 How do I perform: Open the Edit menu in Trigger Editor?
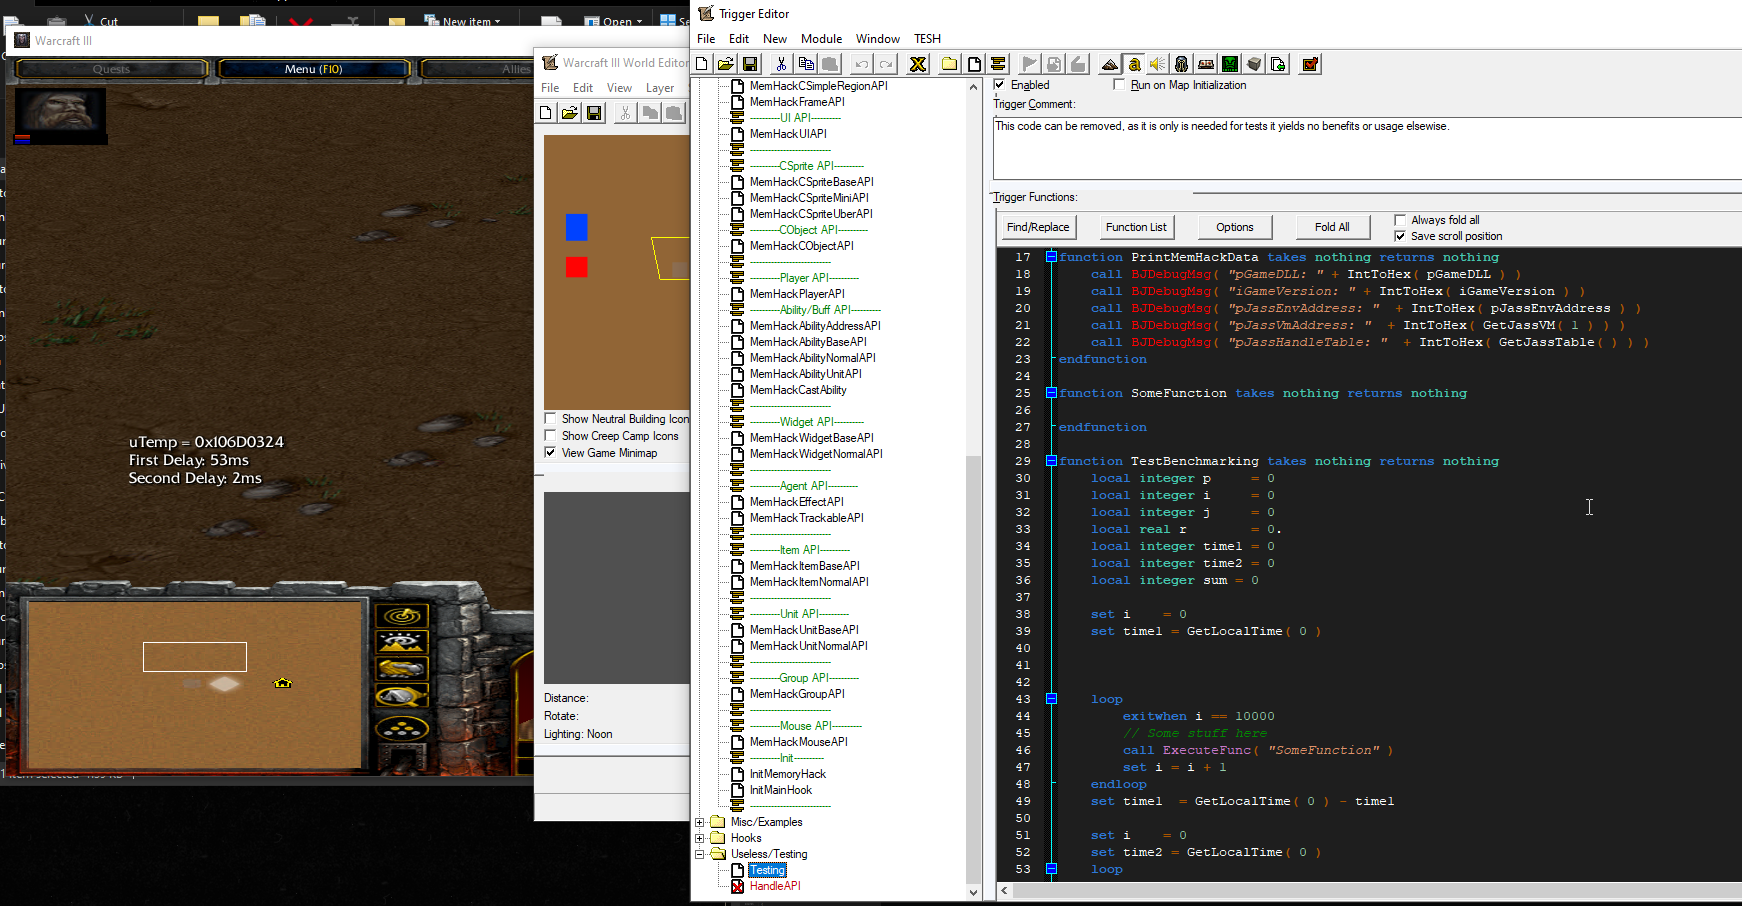[739, 39]
